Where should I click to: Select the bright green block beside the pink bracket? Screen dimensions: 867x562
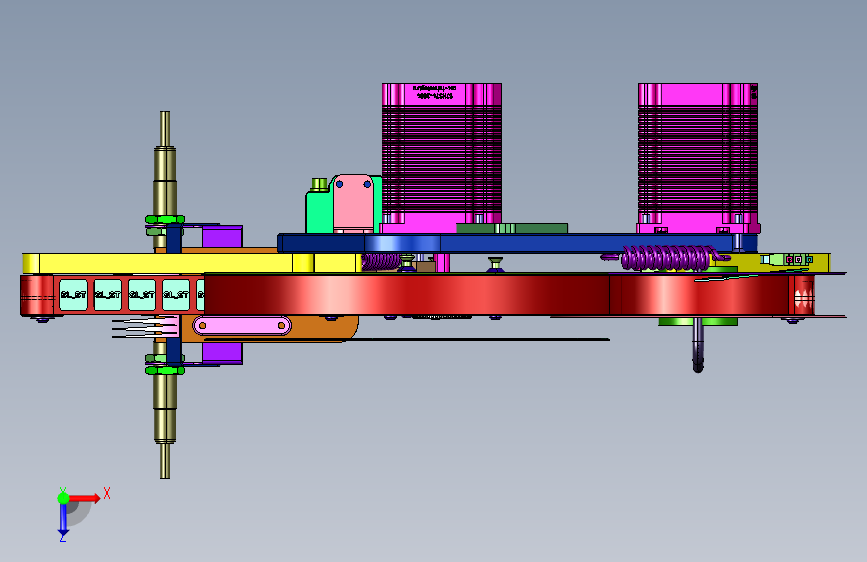319,211
